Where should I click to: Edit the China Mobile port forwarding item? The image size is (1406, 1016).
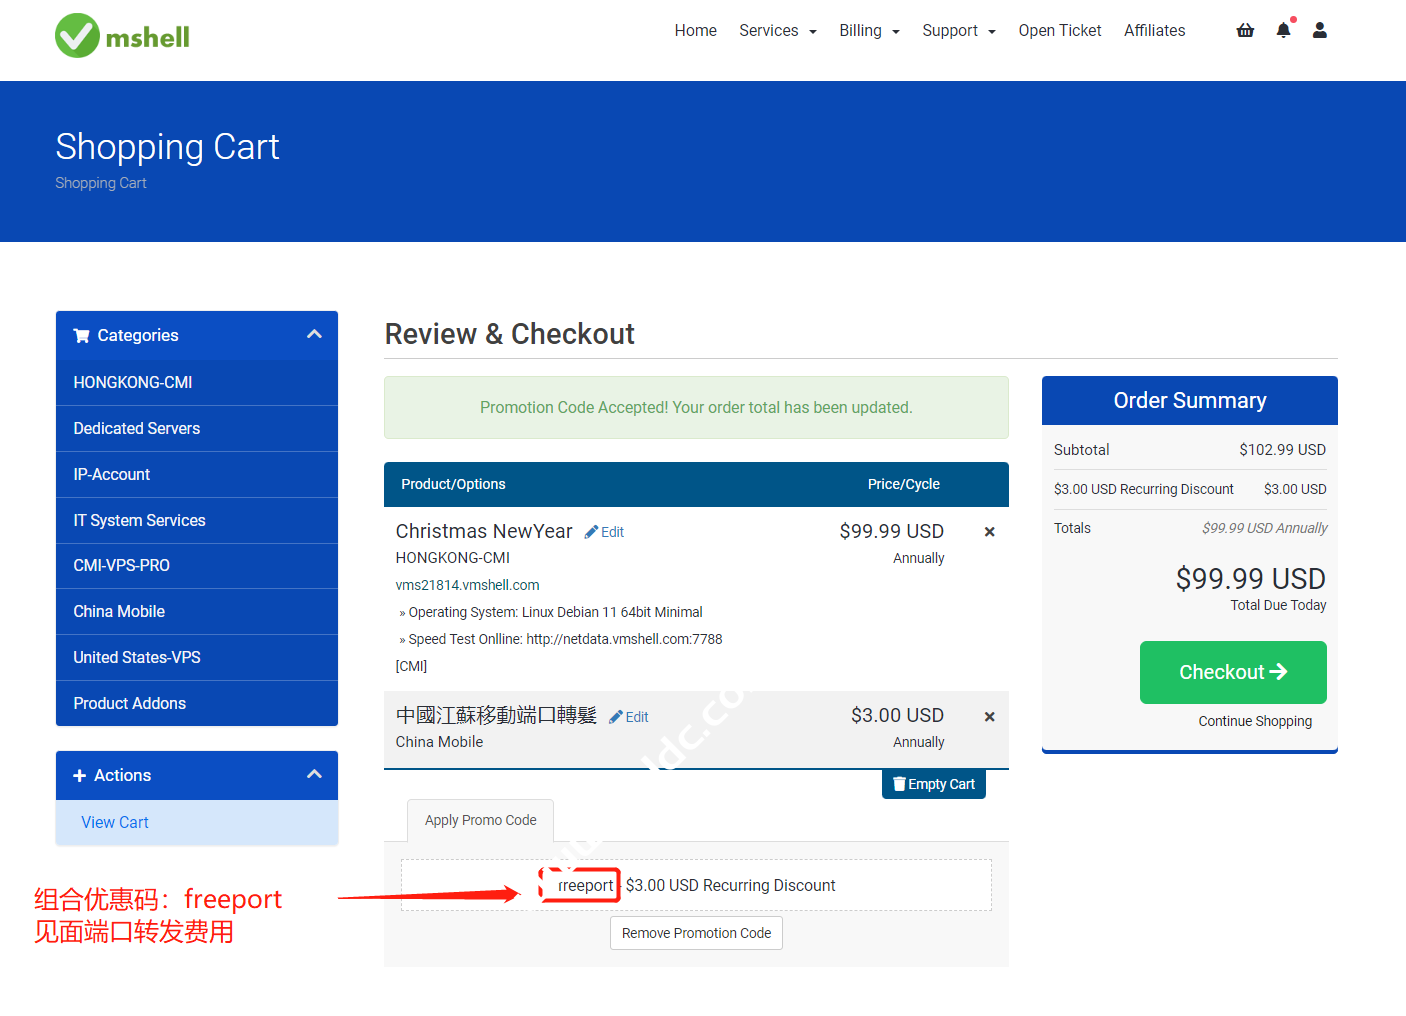pos(630,717)
